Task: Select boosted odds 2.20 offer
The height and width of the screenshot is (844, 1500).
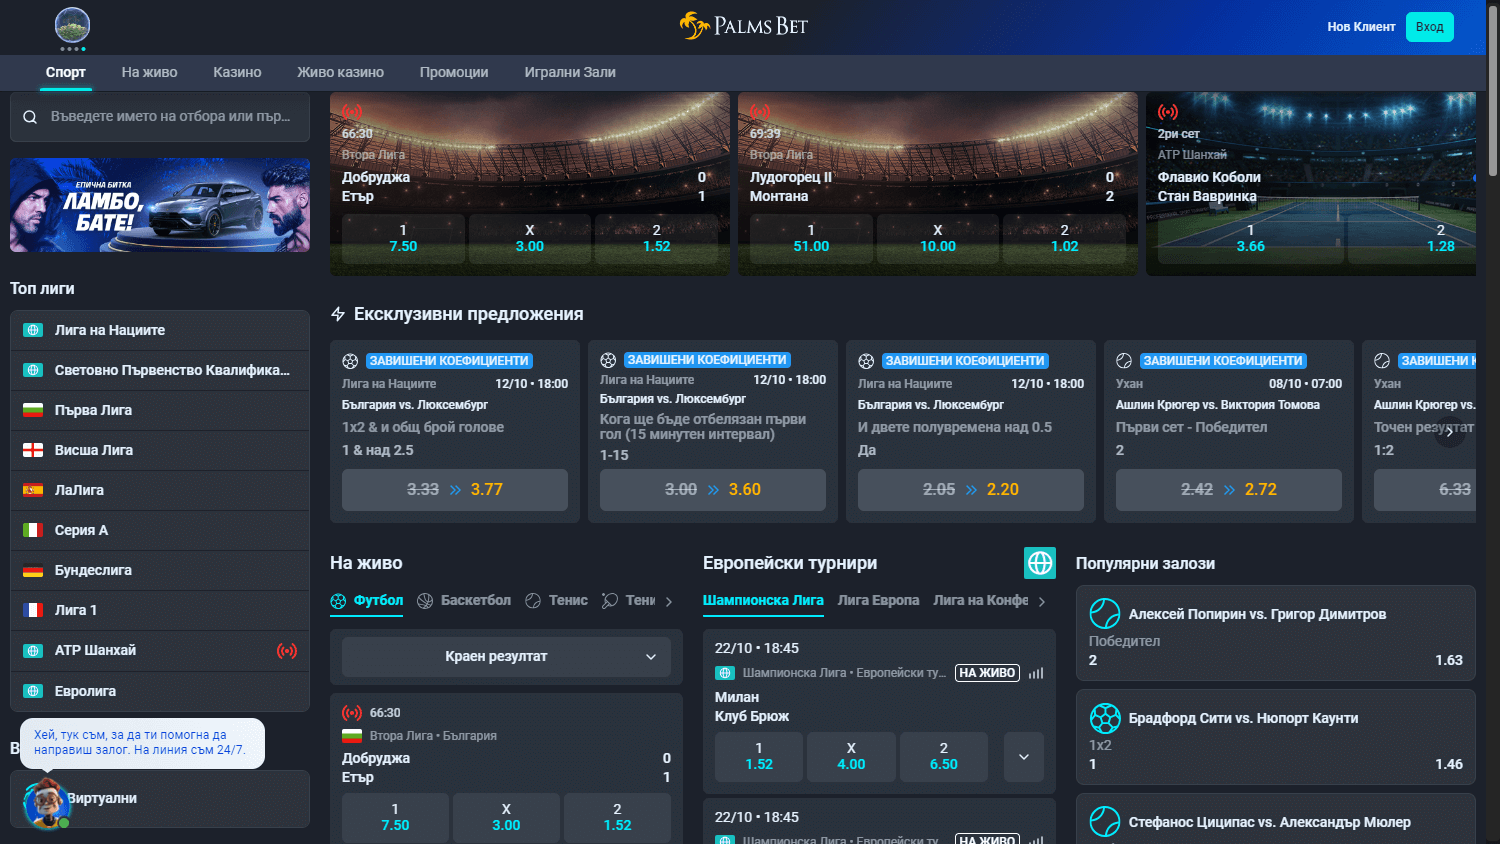Action: click(971, 490)
